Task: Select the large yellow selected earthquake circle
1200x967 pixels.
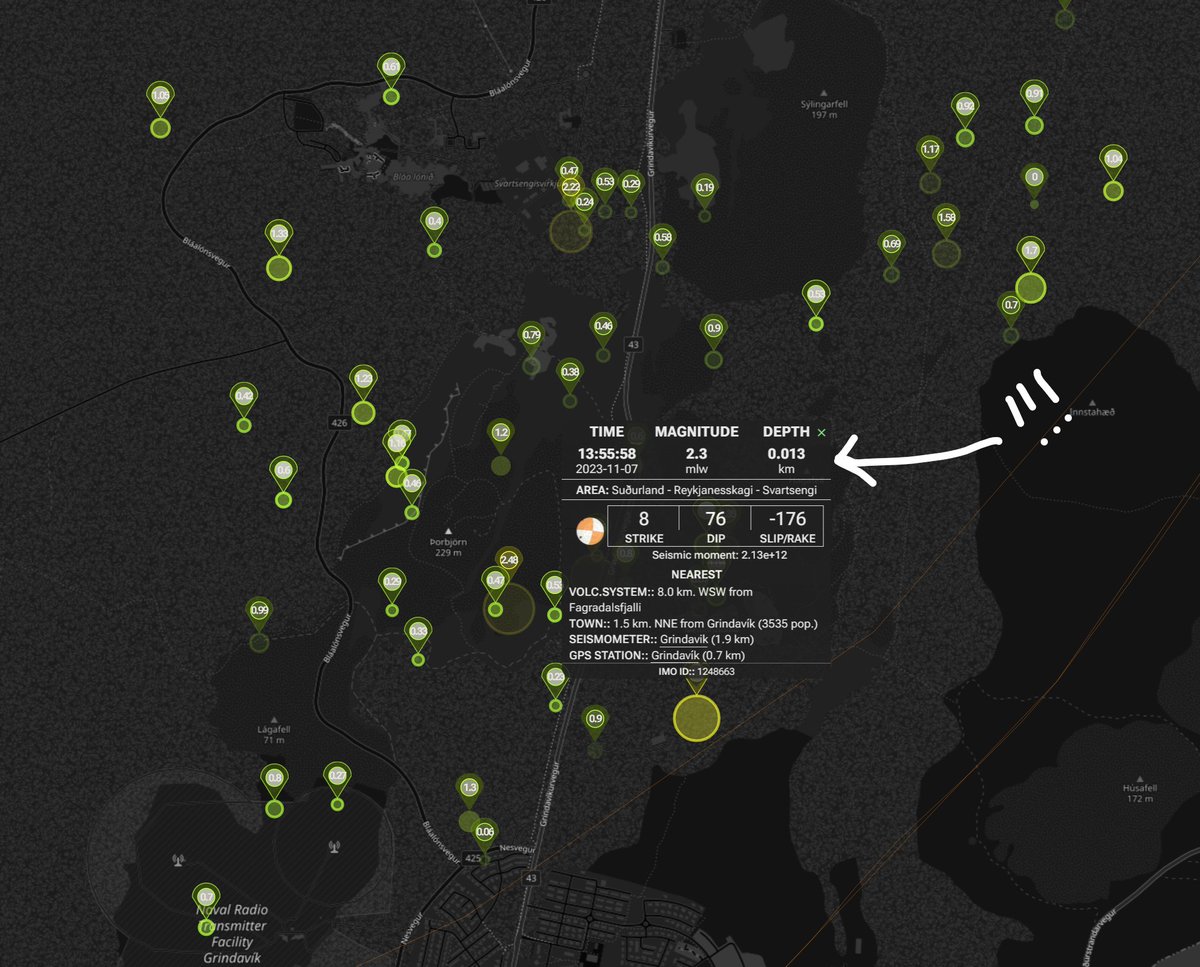Action: tap(696, 717)
